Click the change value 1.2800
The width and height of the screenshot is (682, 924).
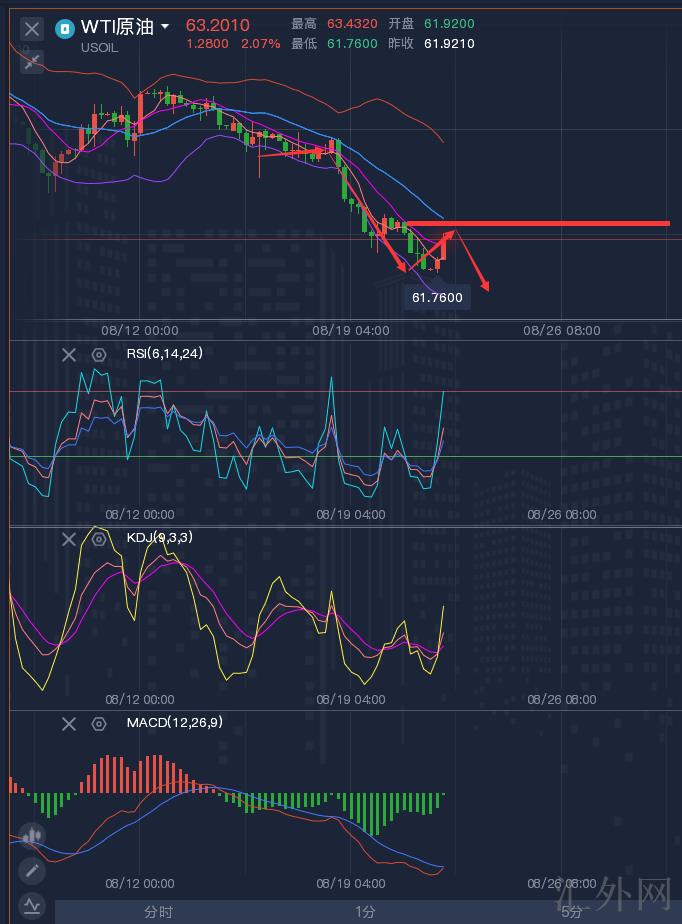tap(207, 44)
